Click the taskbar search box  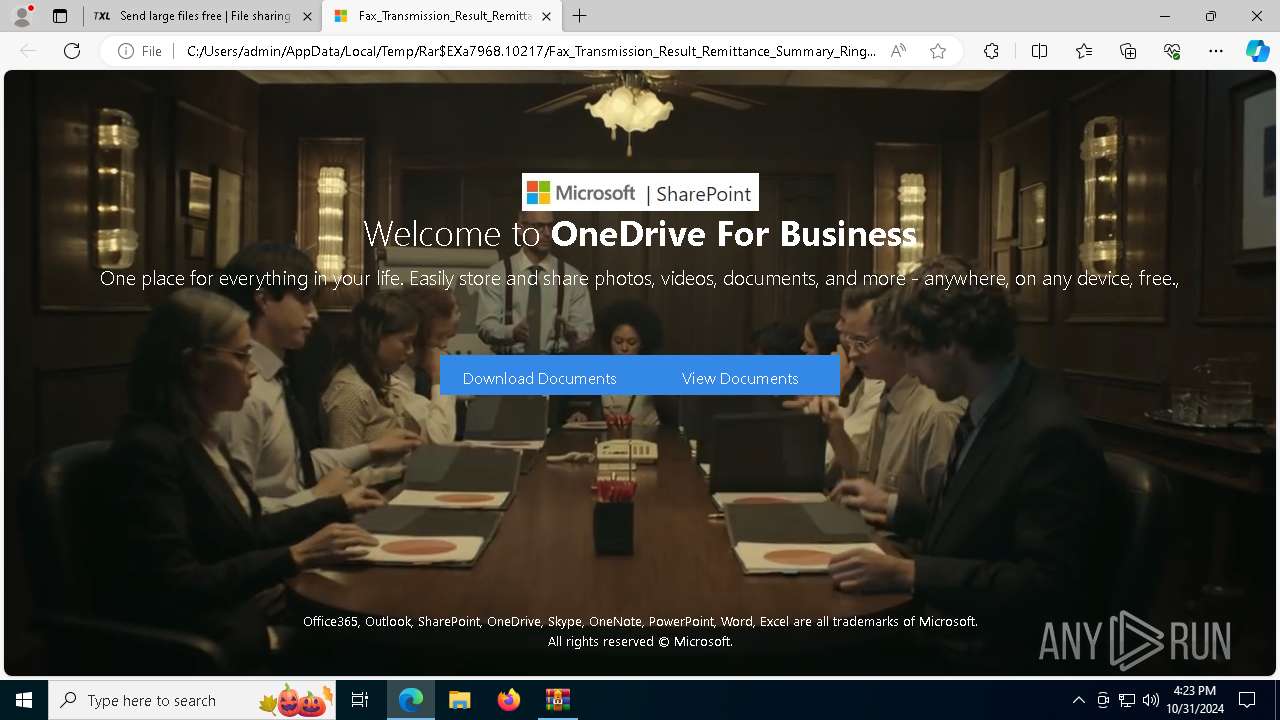192,700
